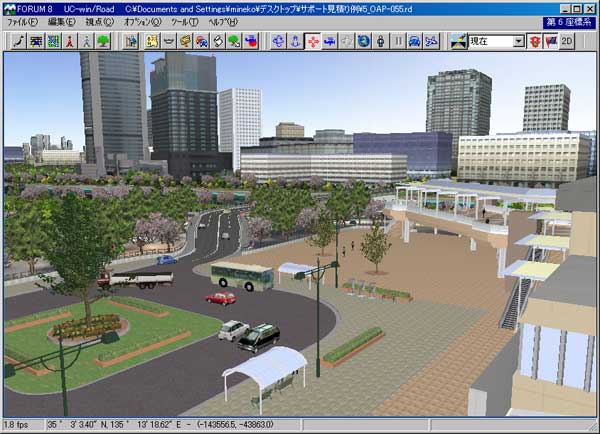
Task: Click the landscape scene picture icon
Action: (x=458, y=41)
